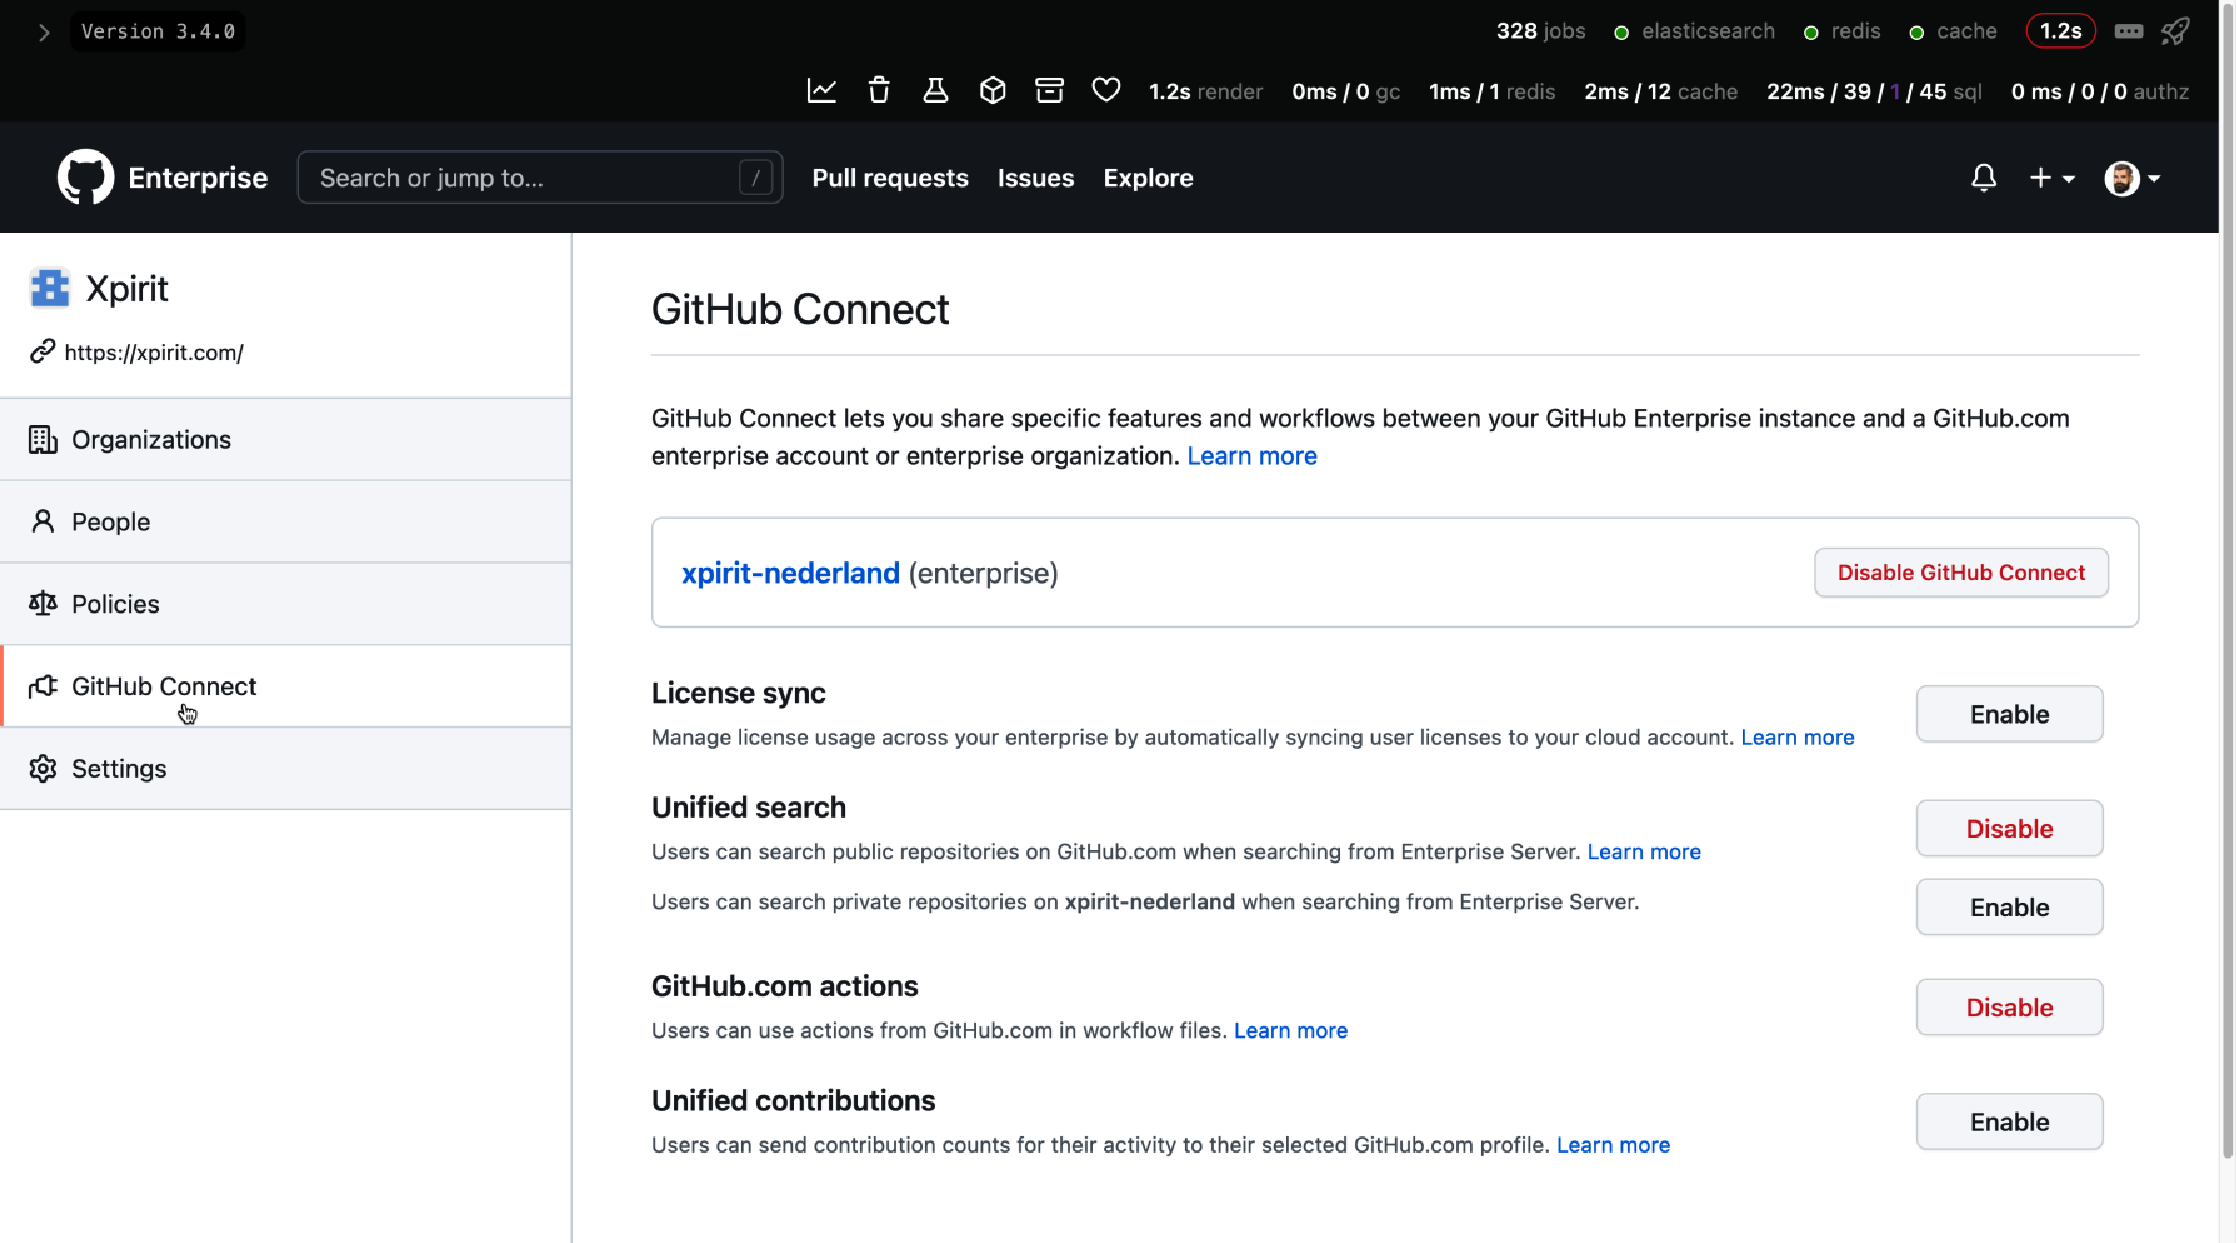The height and width of the screenshot is (1243, 2236).
Task: Open the xpirit-nederland enterprise link
Action: point(790,573)
